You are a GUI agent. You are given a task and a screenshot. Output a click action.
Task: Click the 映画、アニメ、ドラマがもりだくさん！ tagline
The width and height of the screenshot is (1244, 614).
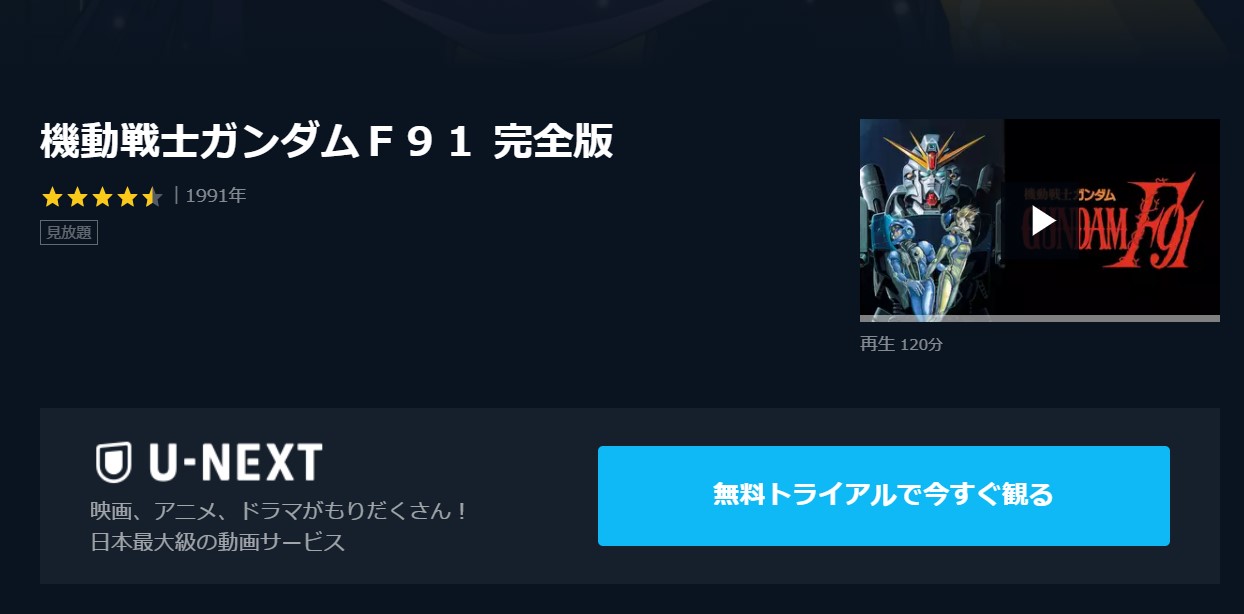point(280,511)
